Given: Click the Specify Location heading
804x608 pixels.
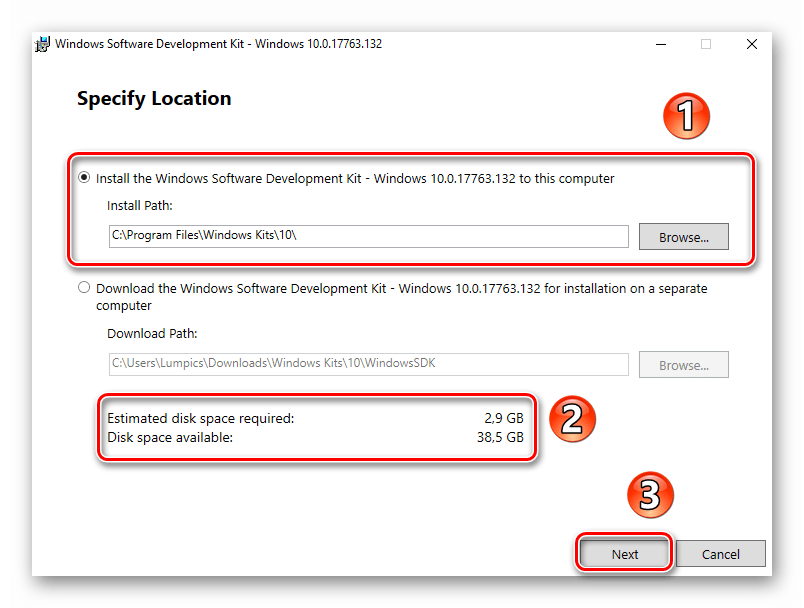Looking at the screenshot, I should click(x=154, y=99).
